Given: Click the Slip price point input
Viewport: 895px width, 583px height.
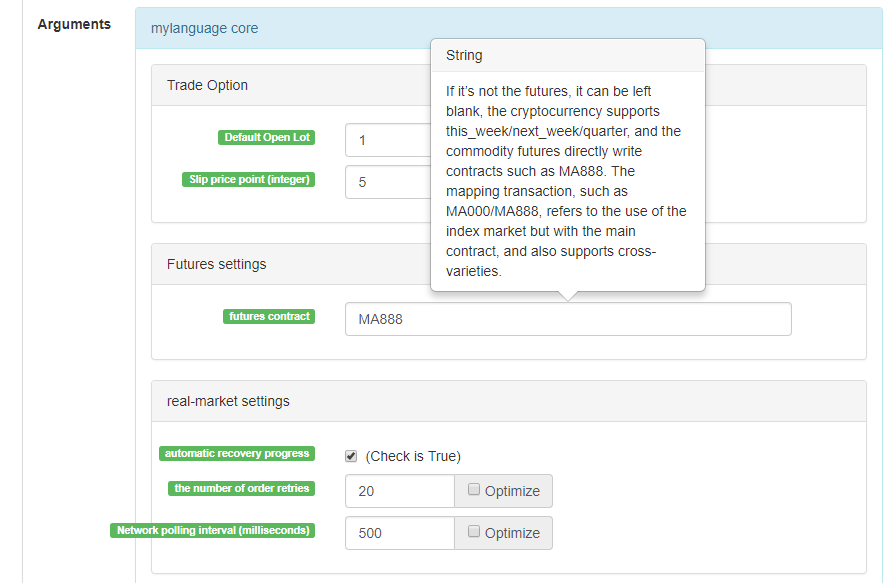Looking at the screenshot, I should tap(386, 183).
